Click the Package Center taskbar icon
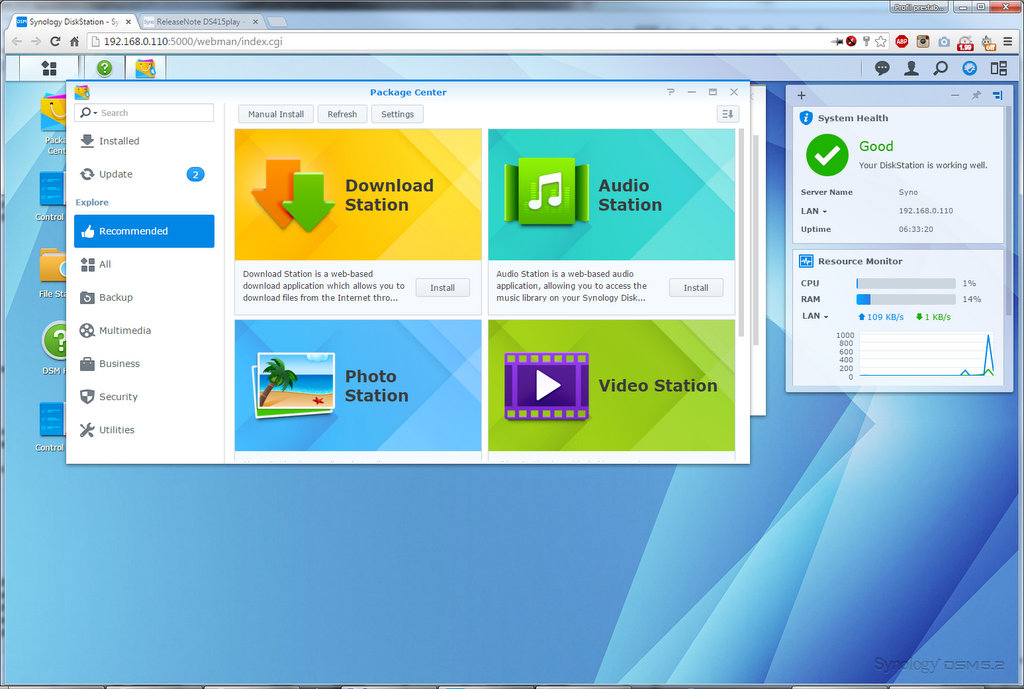The width and height of the screenshot is (1024, 689). (145, 68)
